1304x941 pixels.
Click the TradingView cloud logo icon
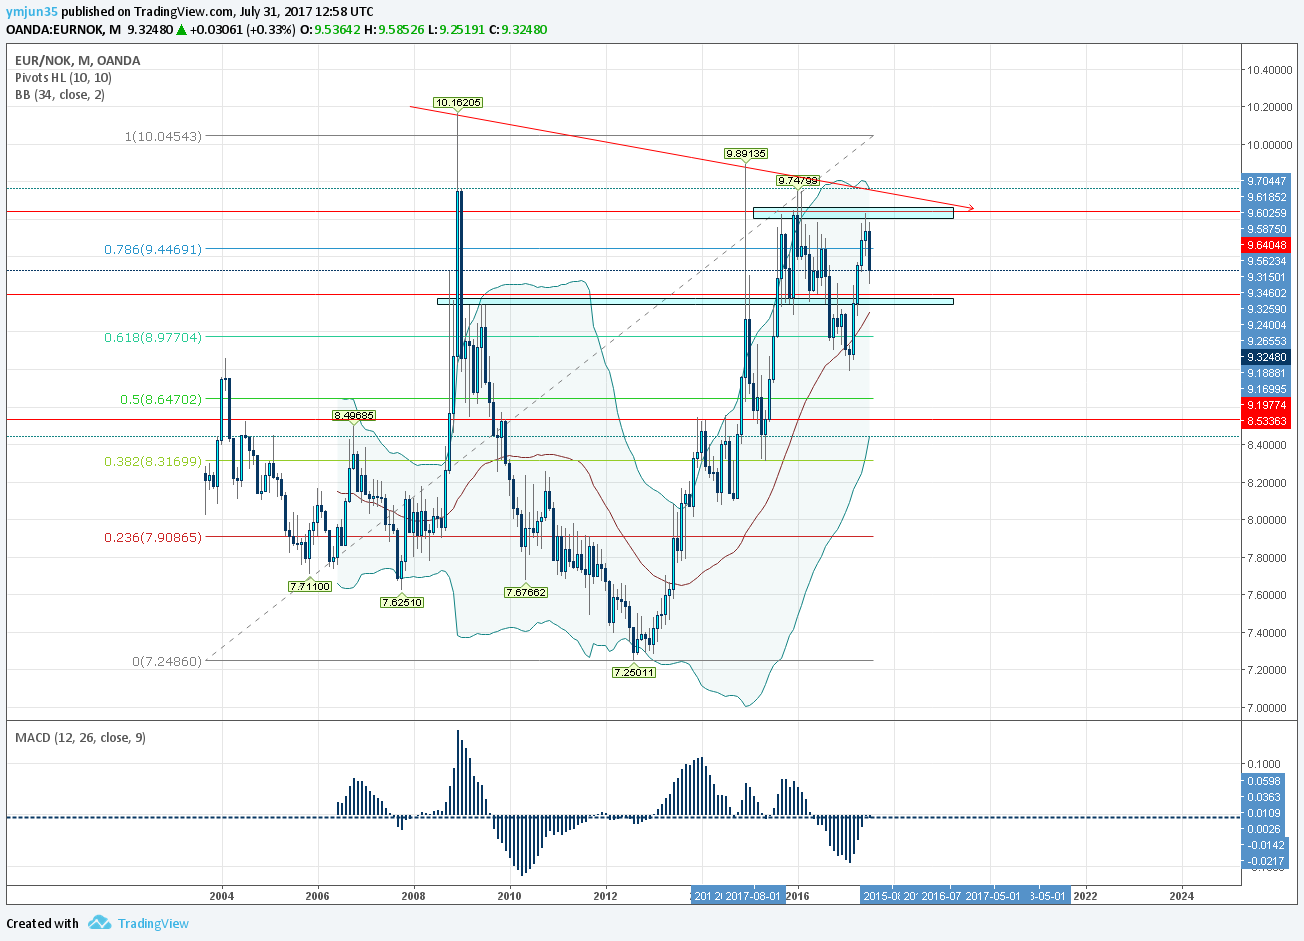point(99,923)
